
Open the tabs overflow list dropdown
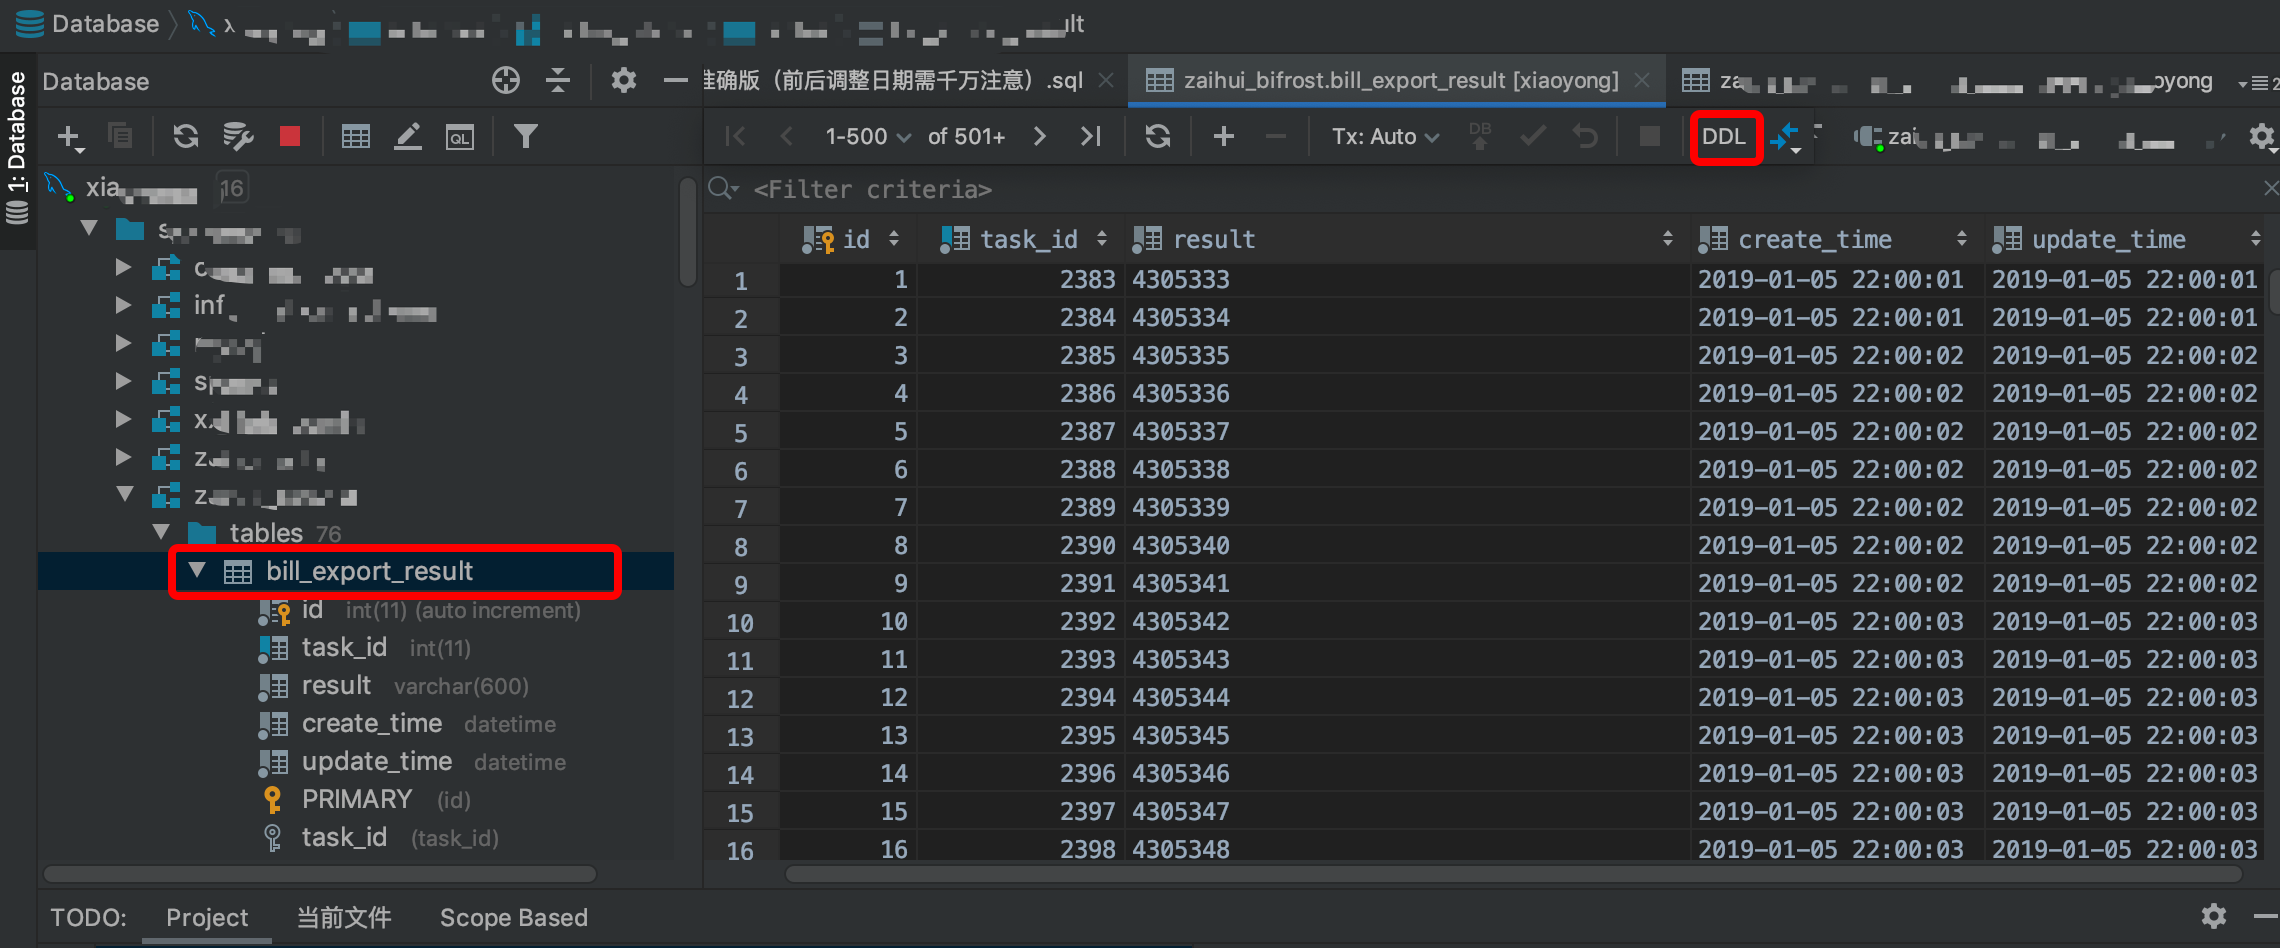[2256, 82]
